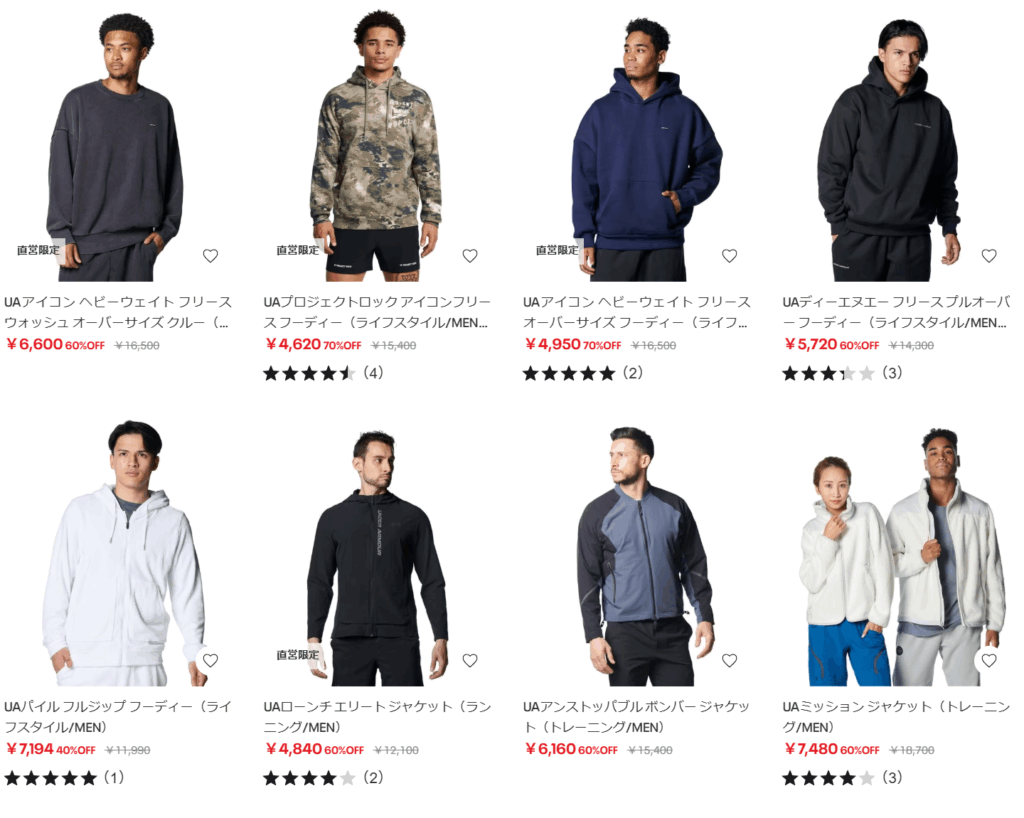1024x818 pixels.
Task: Add the navy oversized hoodie to favorites
Action: point(729,256)
